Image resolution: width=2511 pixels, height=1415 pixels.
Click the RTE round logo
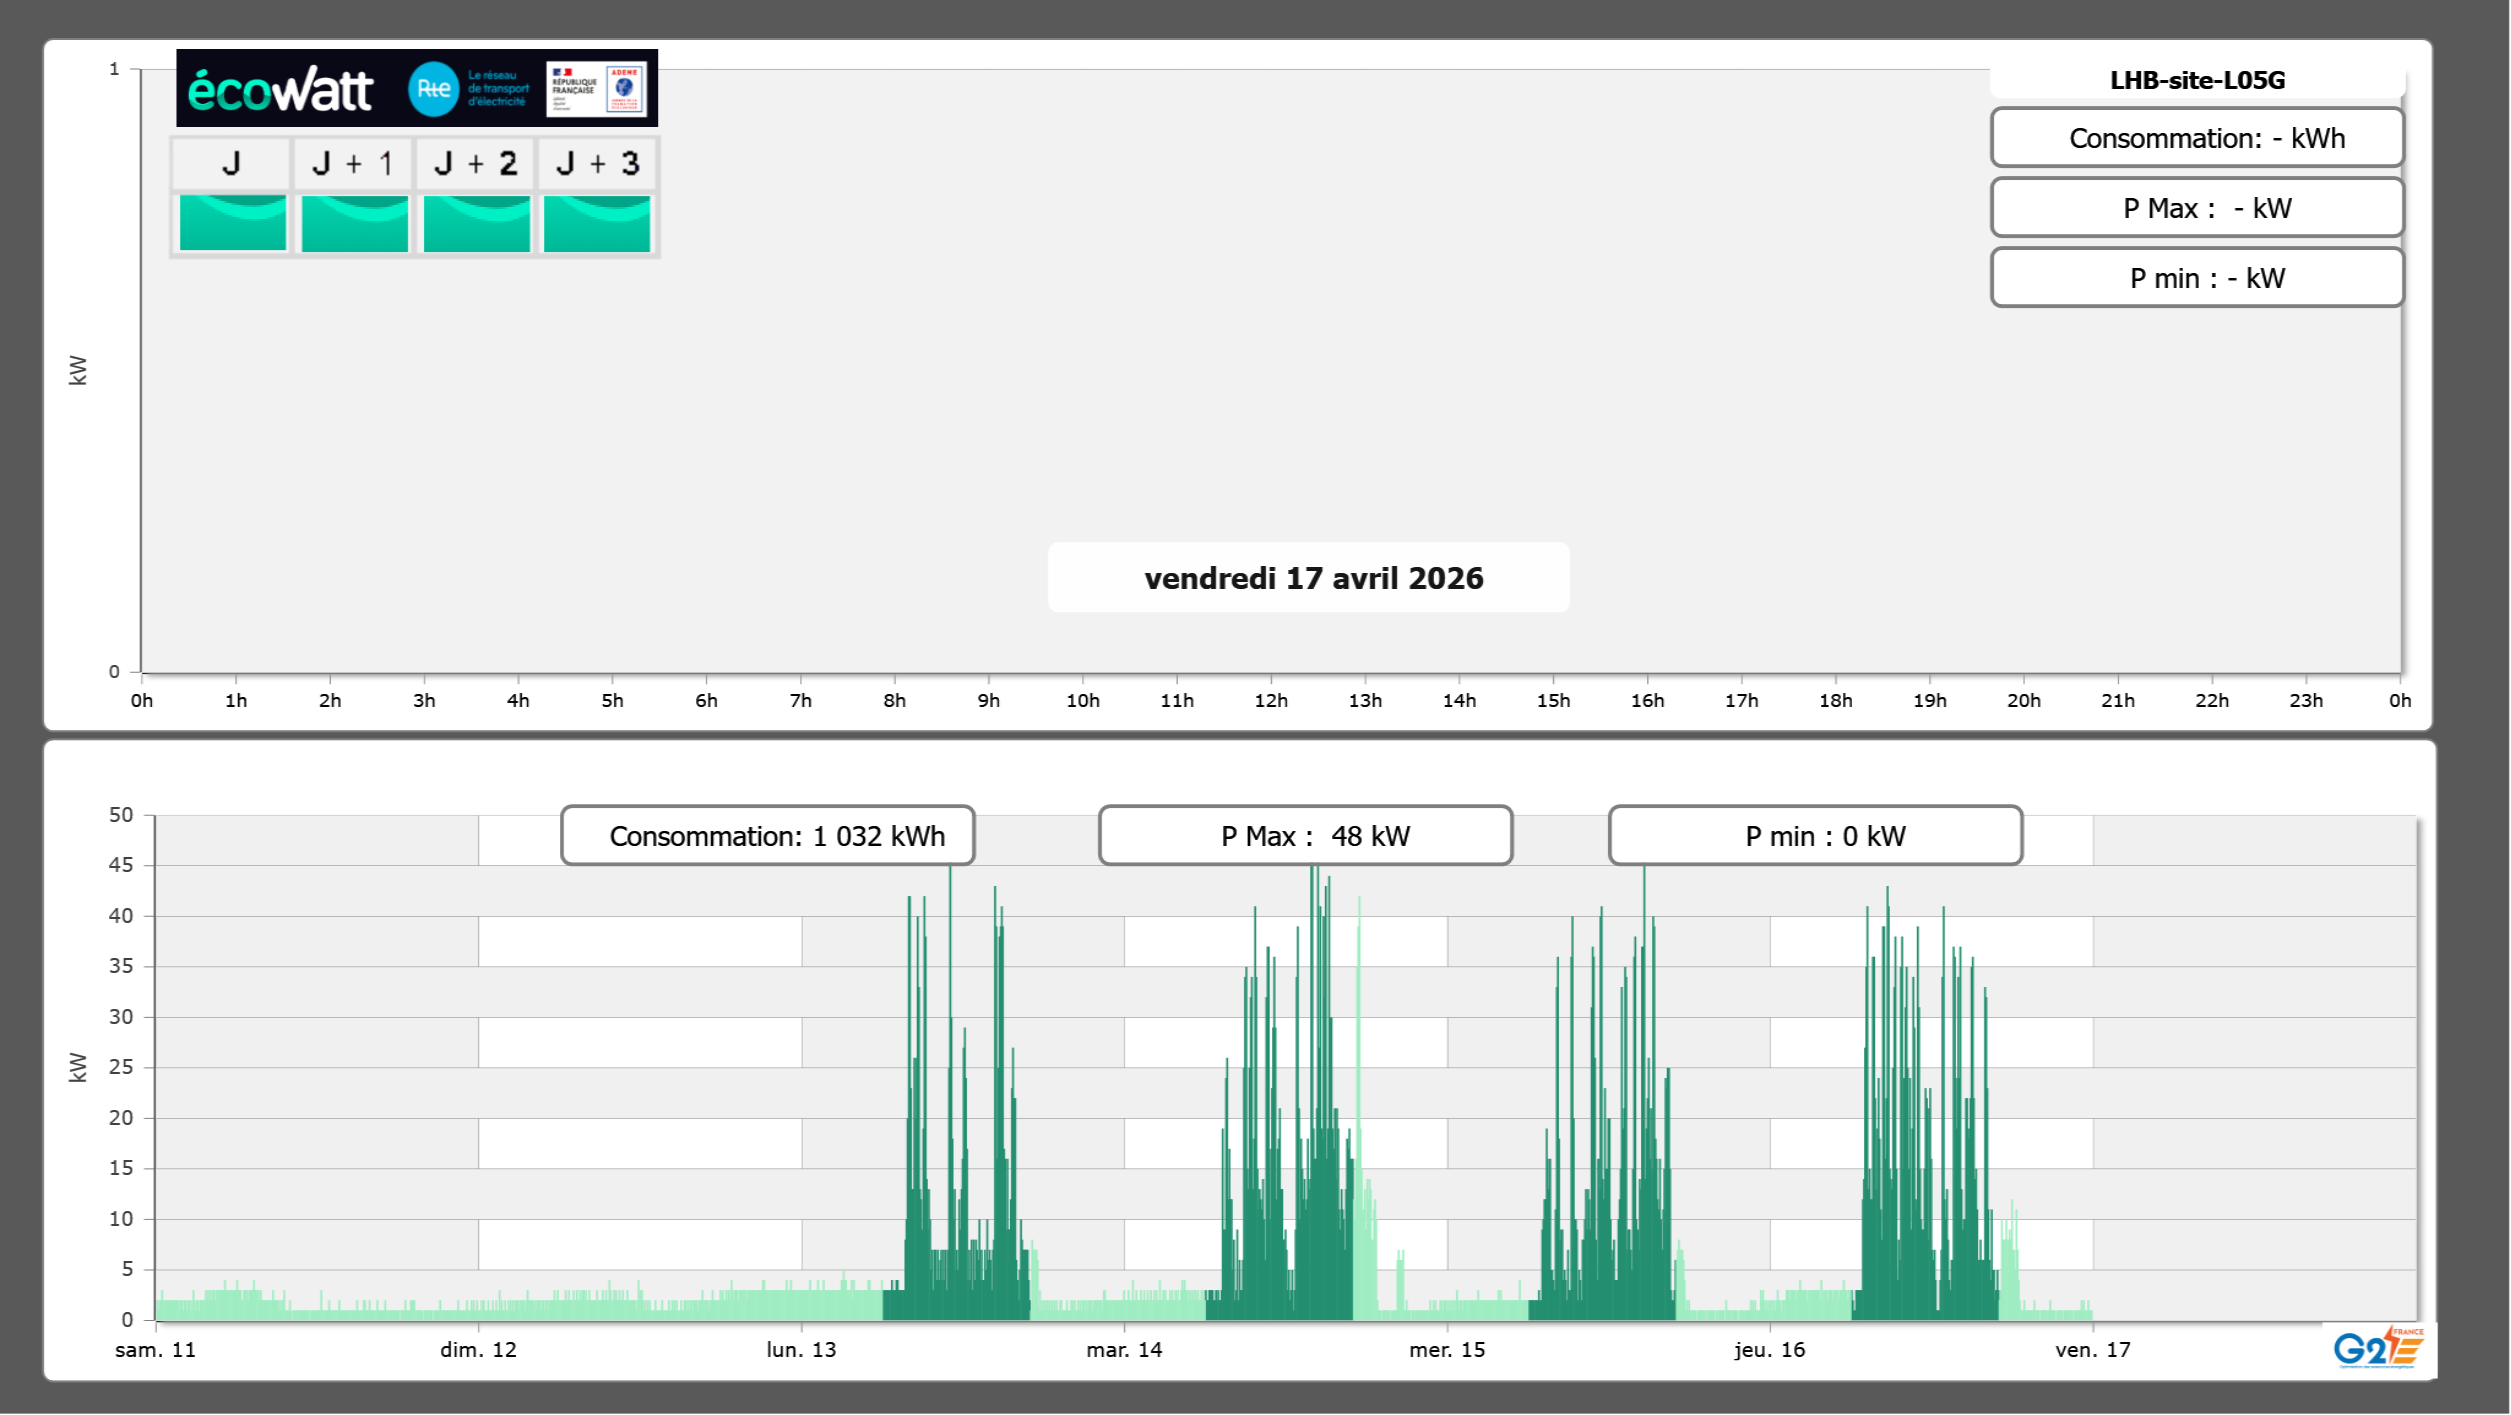point(433,89)
